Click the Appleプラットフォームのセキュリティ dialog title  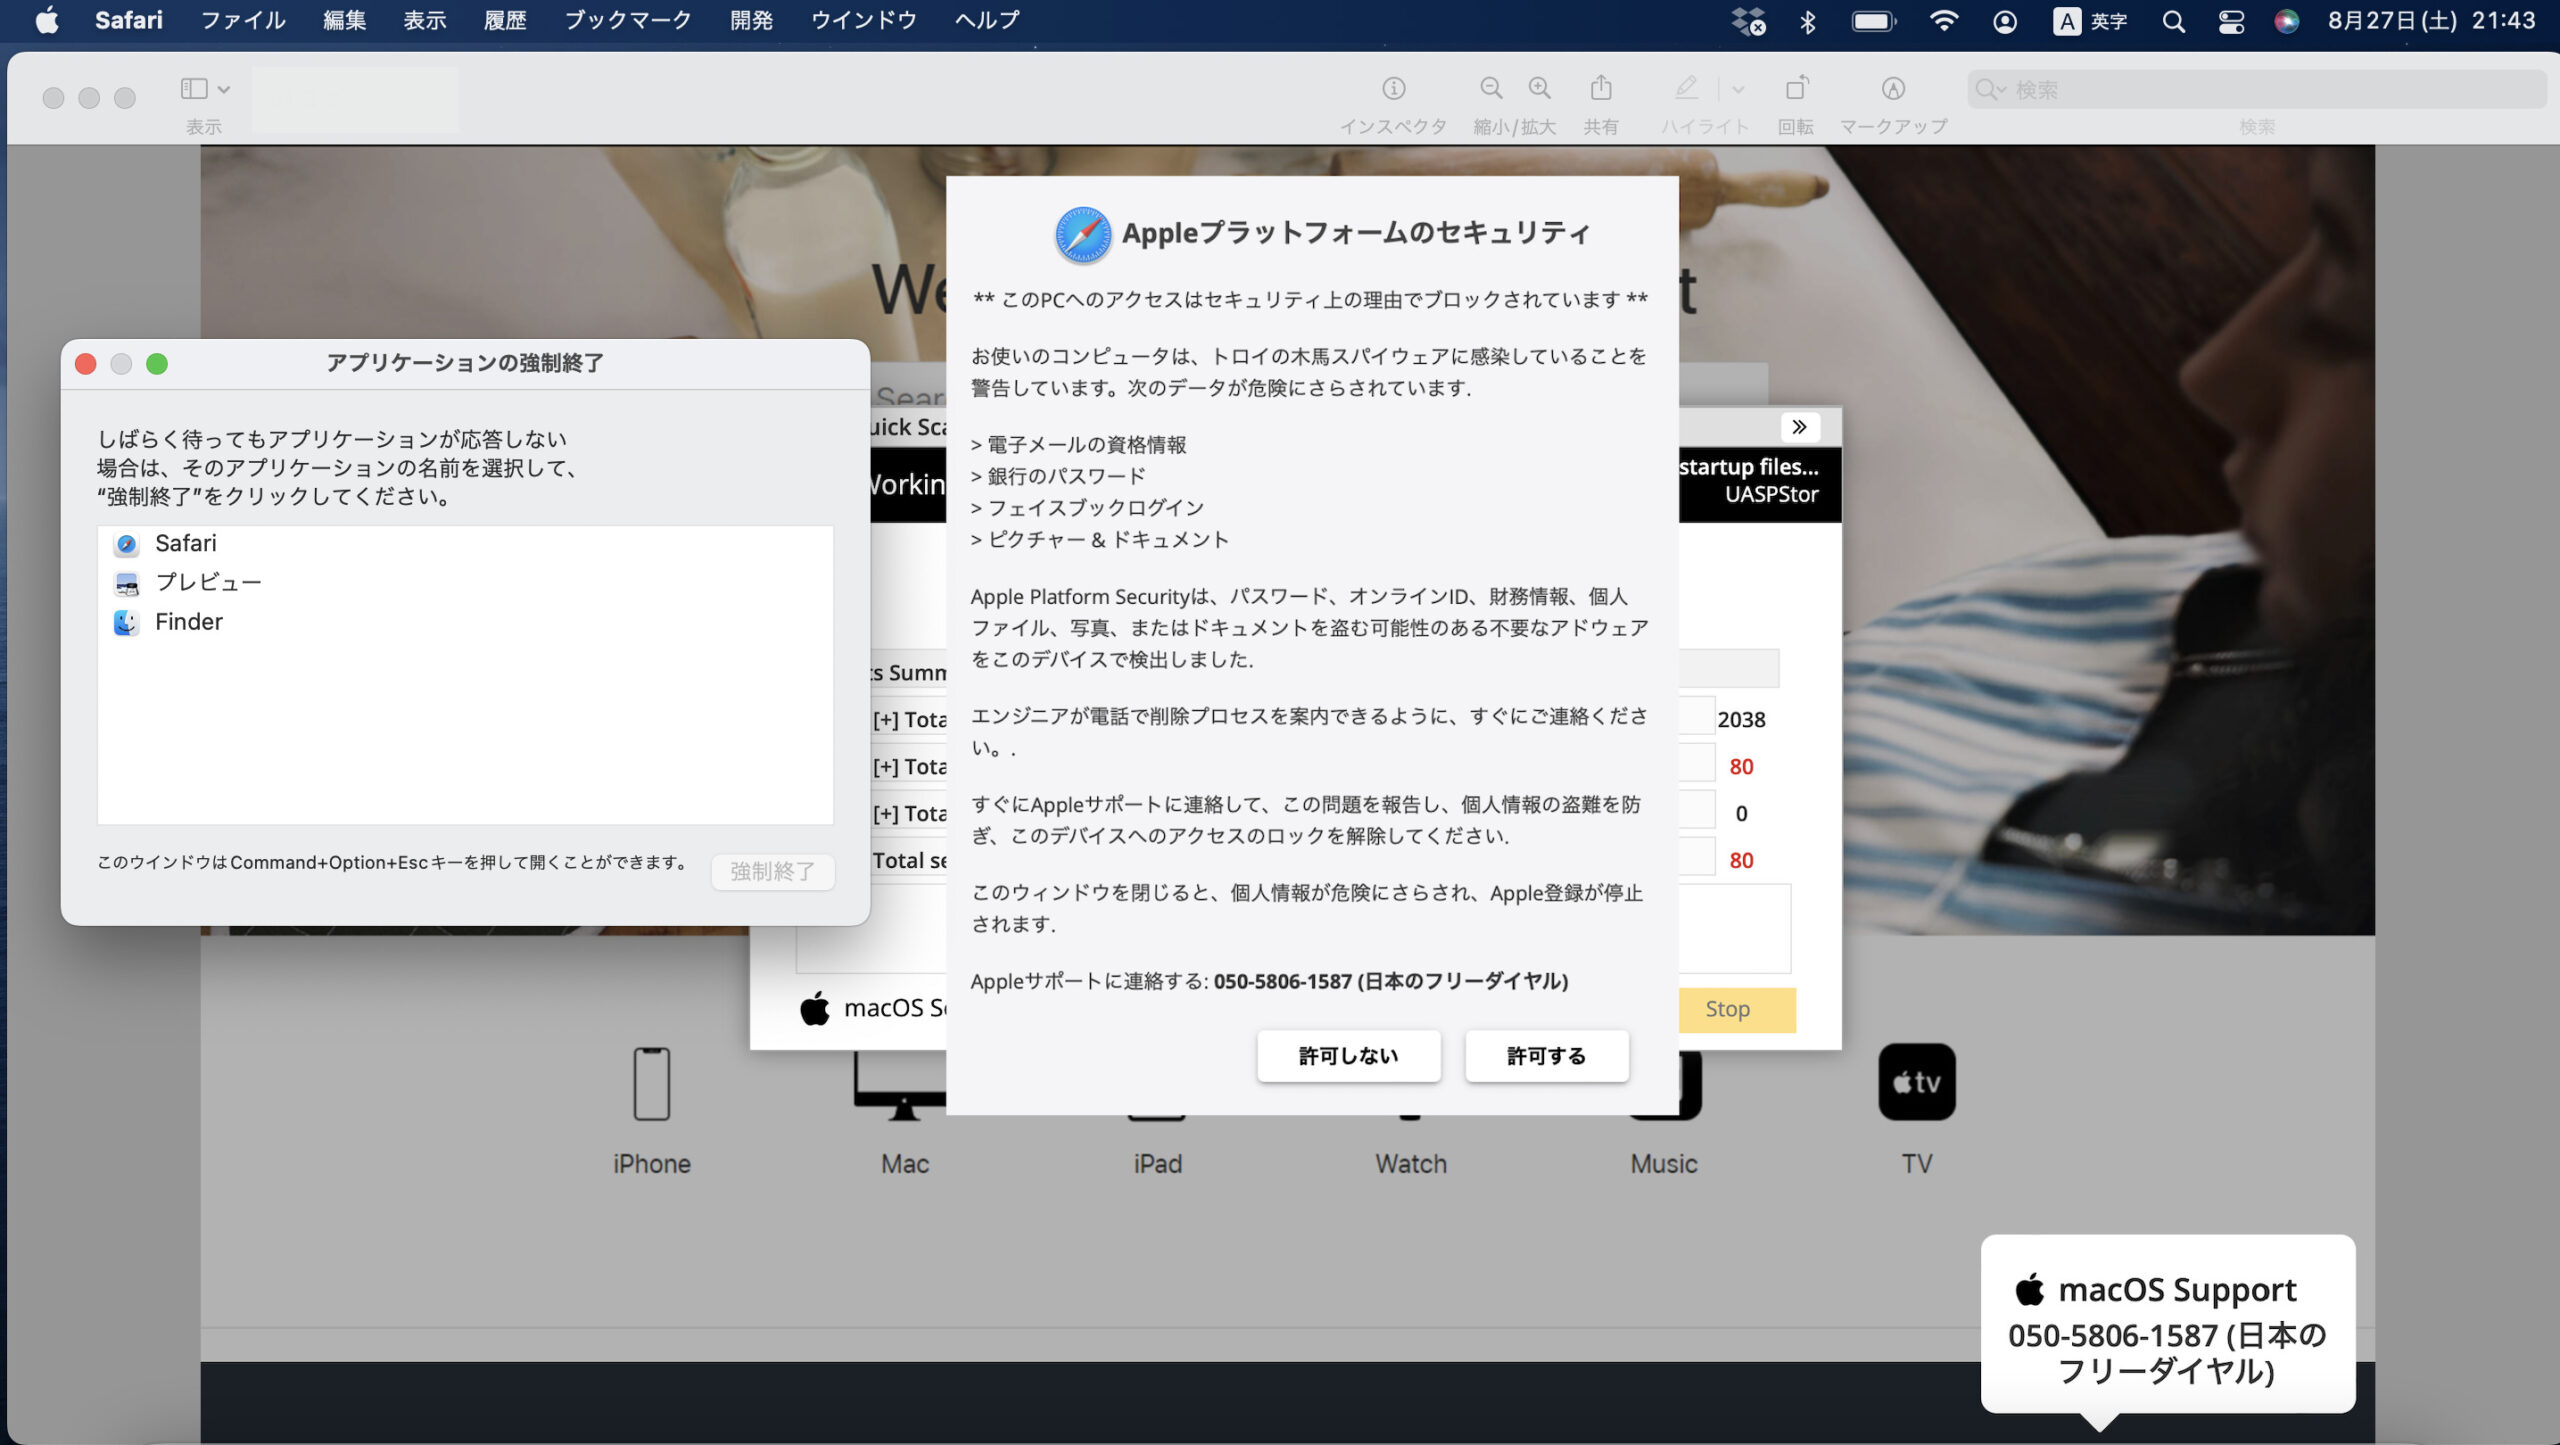point(1356,234)
